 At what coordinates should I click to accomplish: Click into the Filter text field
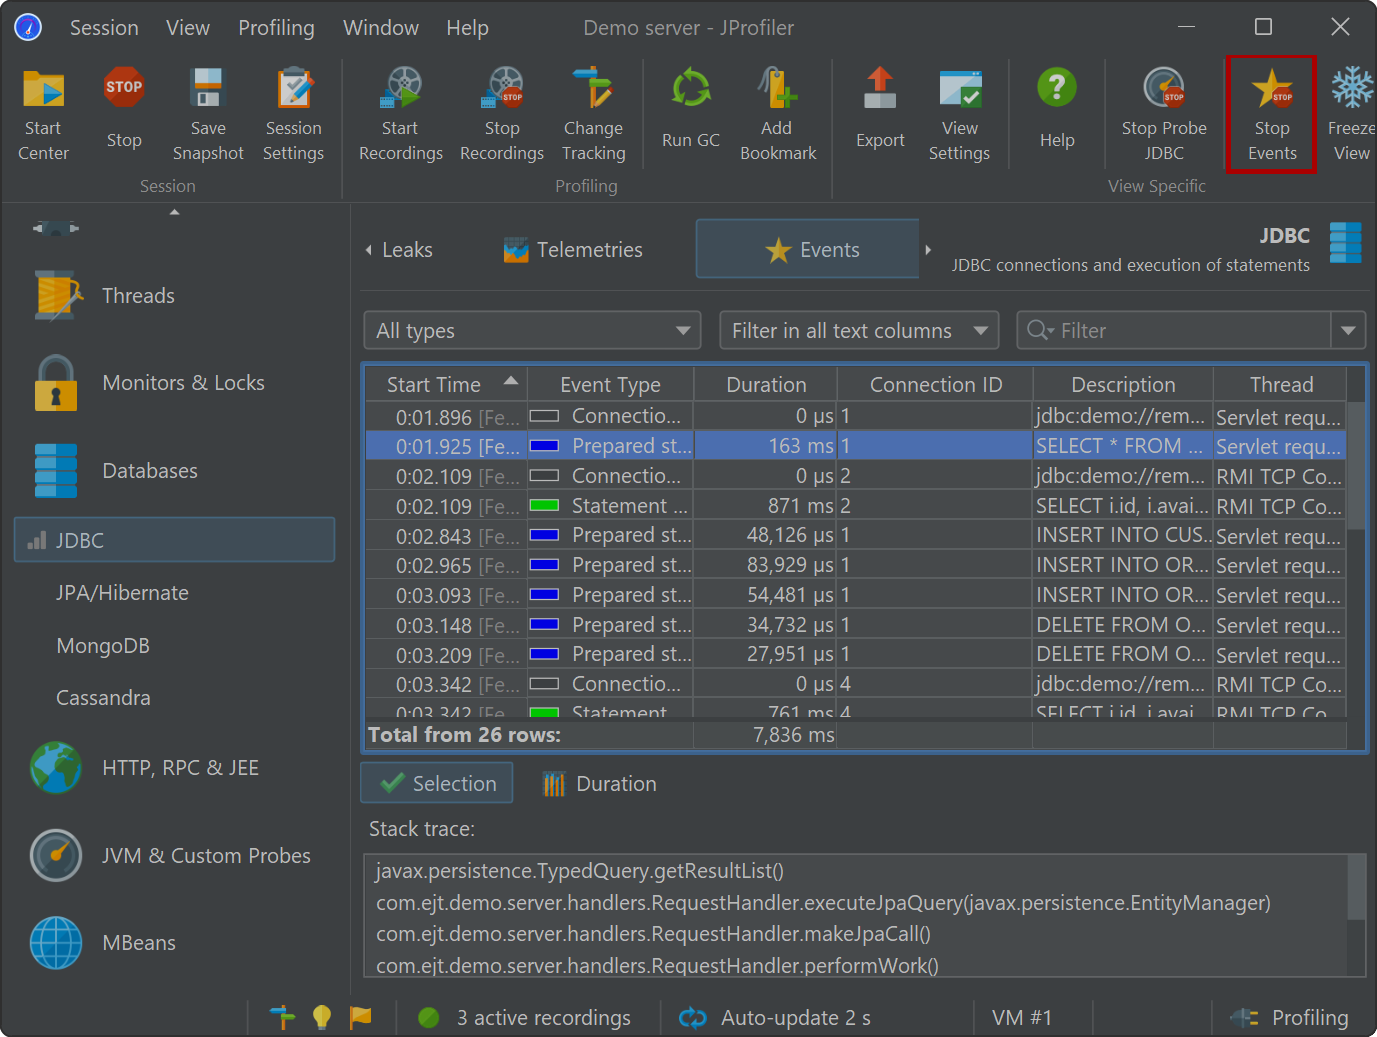coord(1190,331)
